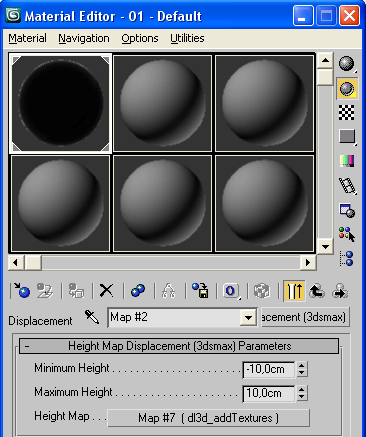Click the Maximum Height value field
Image resolution: width=366 pixels, height=437 pixels.
tap(269, 393)
